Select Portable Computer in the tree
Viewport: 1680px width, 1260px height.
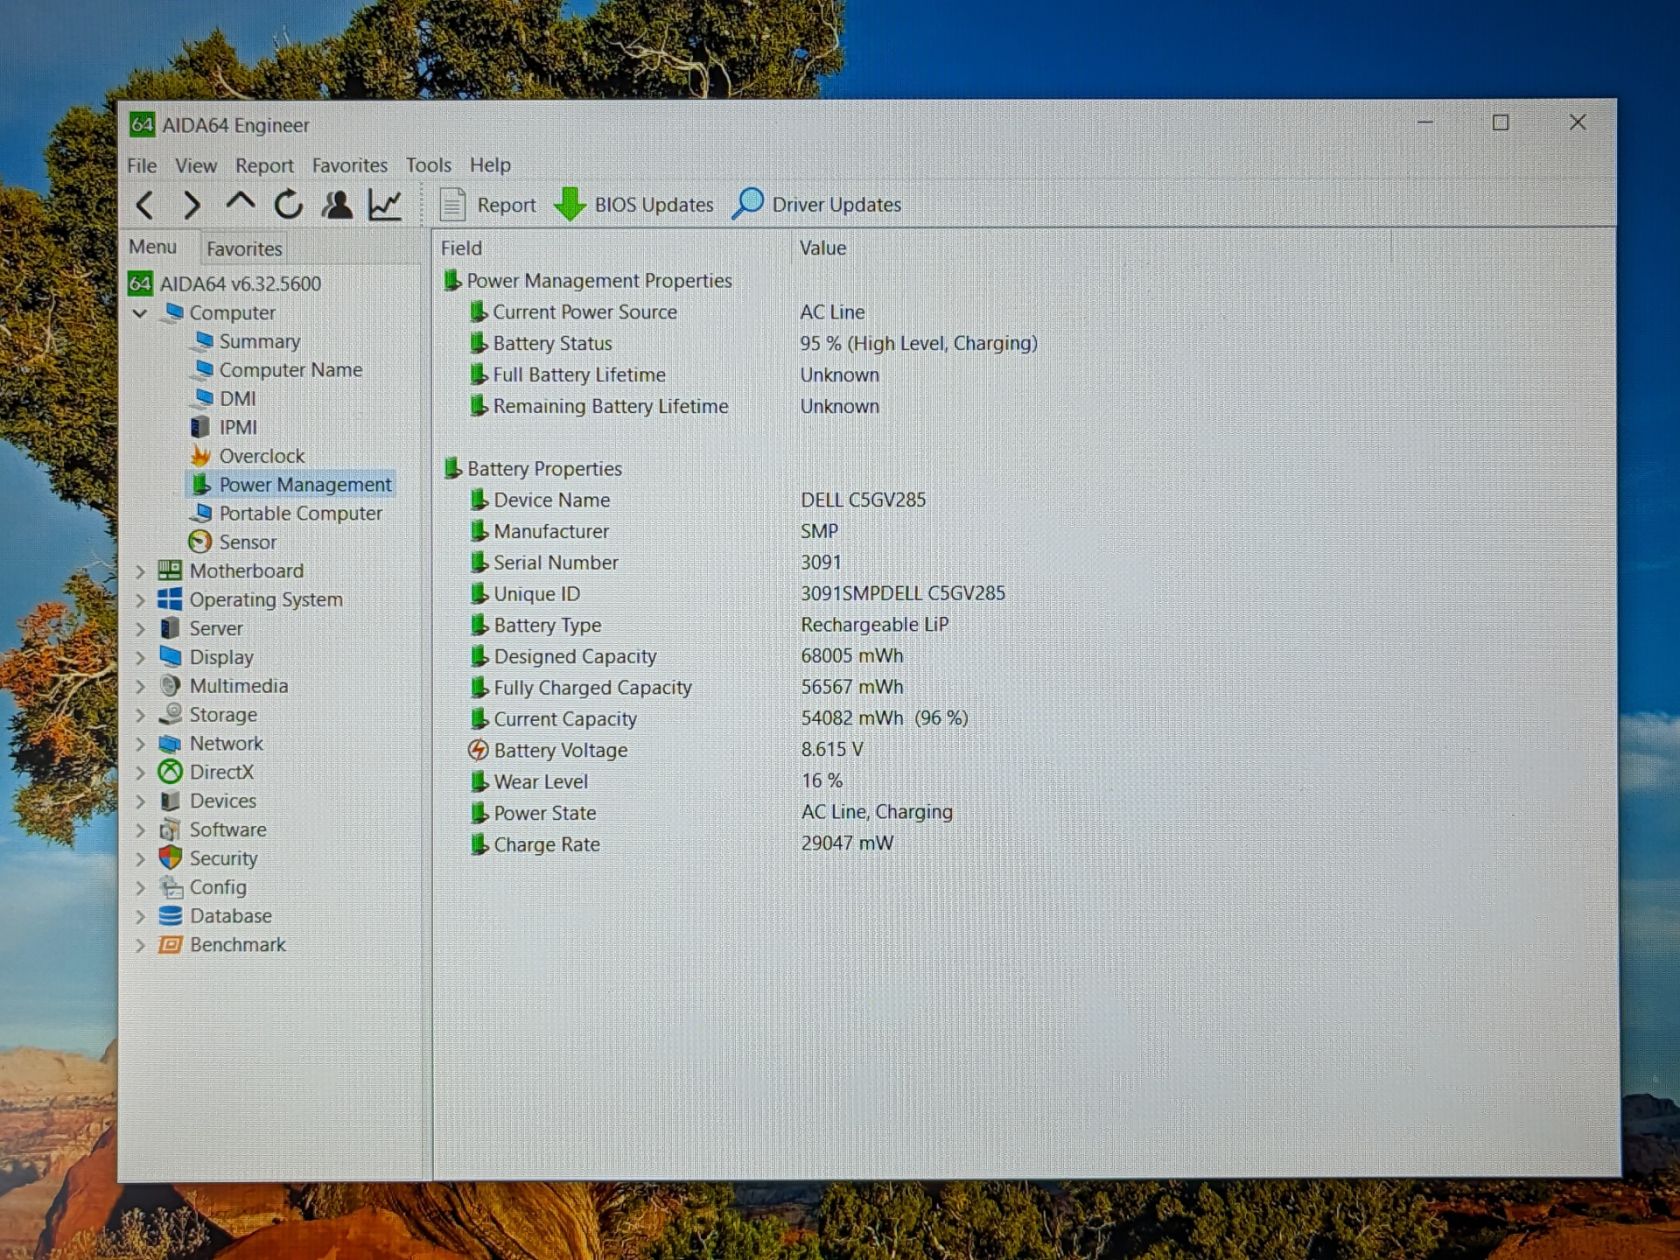[287, 513]
